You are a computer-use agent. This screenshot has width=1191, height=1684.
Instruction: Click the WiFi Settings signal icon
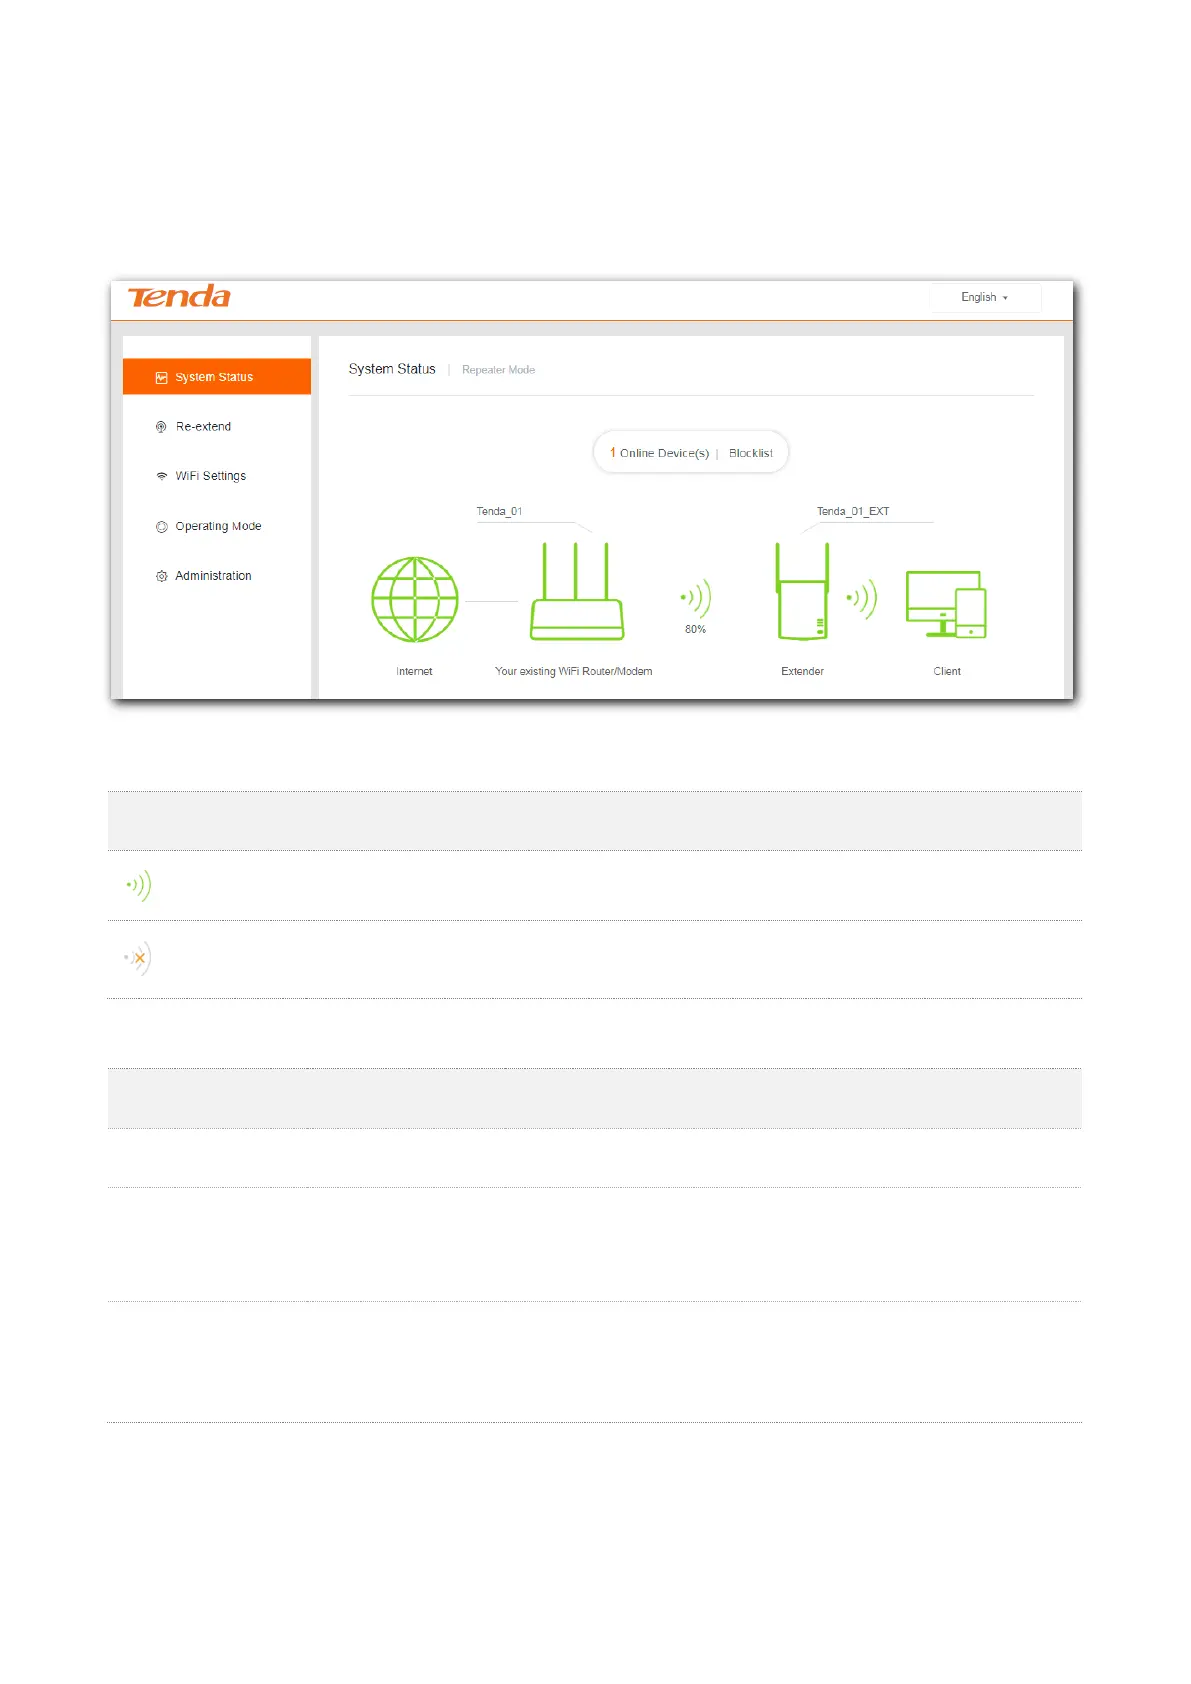click(161, 476)
